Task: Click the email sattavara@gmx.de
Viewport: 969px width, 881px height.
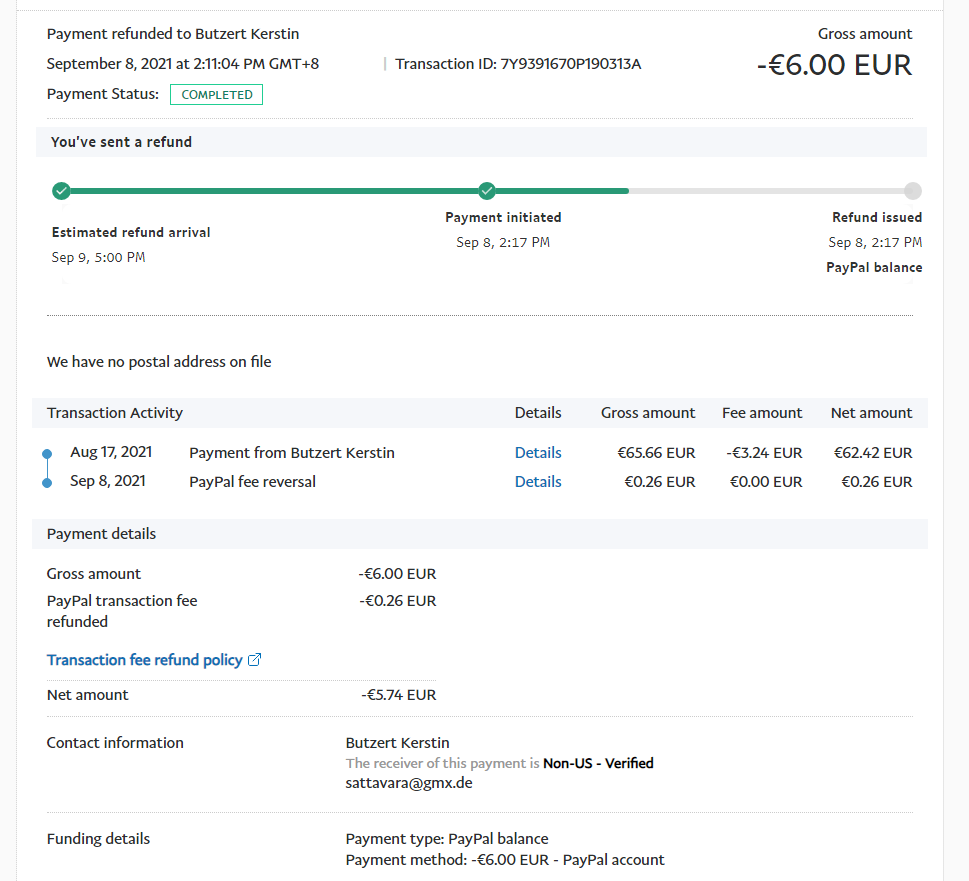Action: pos(409,783)
